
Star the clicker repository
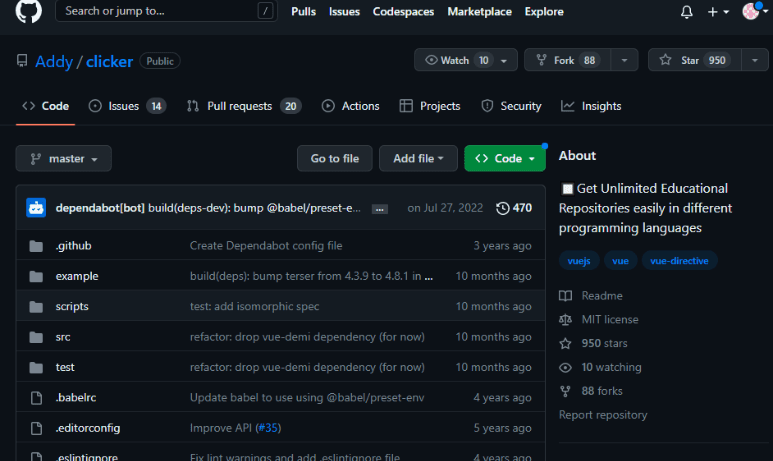(695, 60)
